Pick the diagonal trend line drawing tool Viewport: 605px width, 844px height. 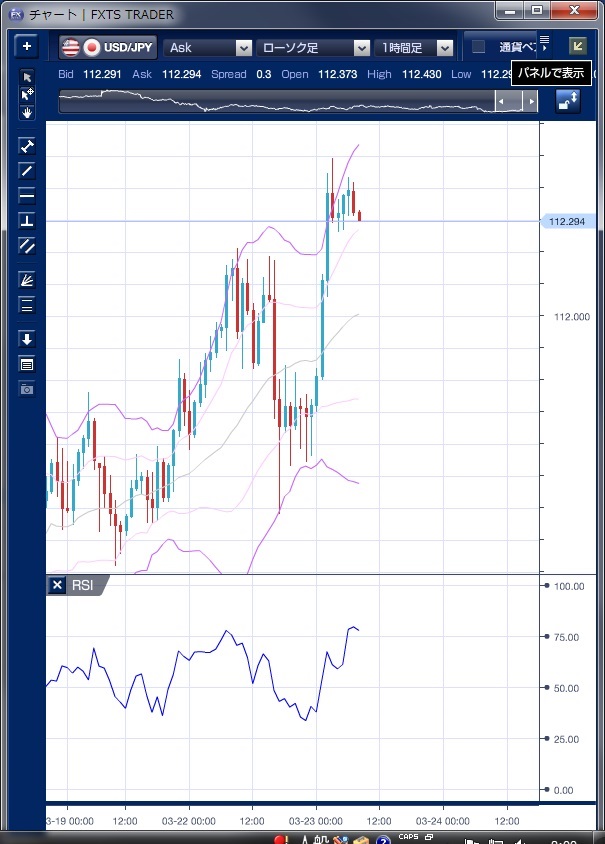coord(27,170)
